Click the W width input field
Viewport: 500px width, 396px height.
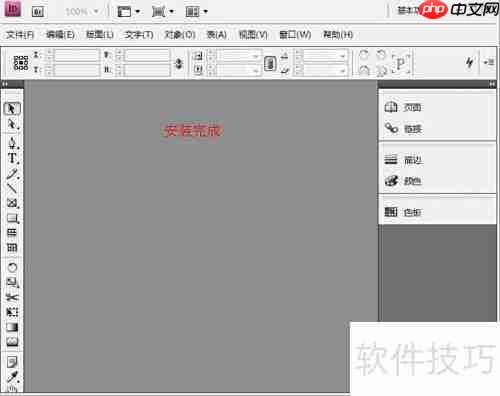pyautogui.click(x=147, y=55)
